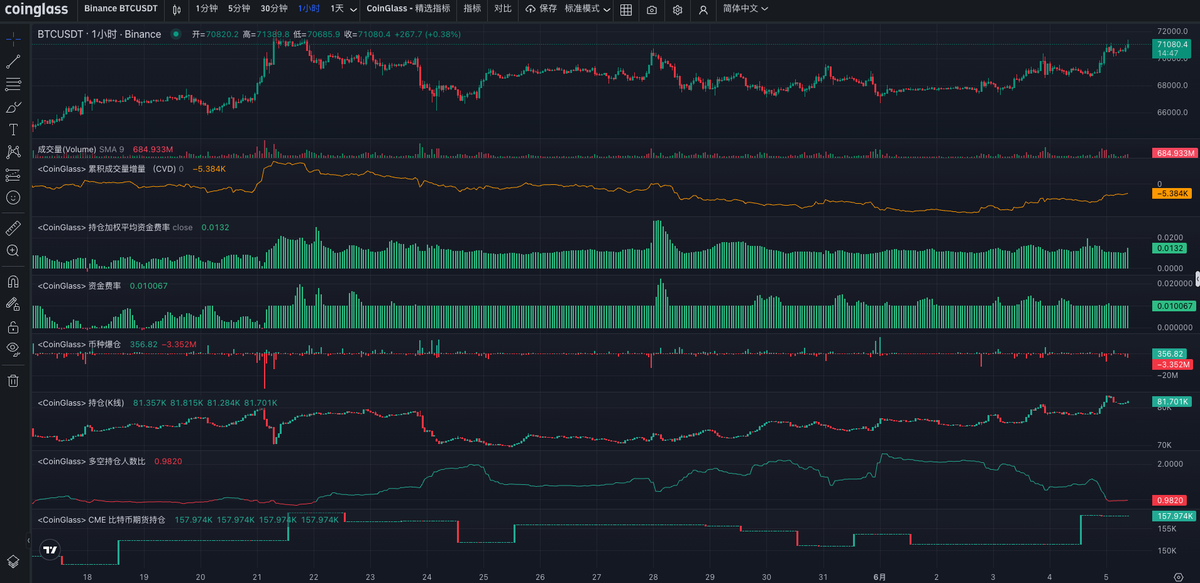Click the 保存 save button
Screen dimensions: 1200x583
pos(541,9)
